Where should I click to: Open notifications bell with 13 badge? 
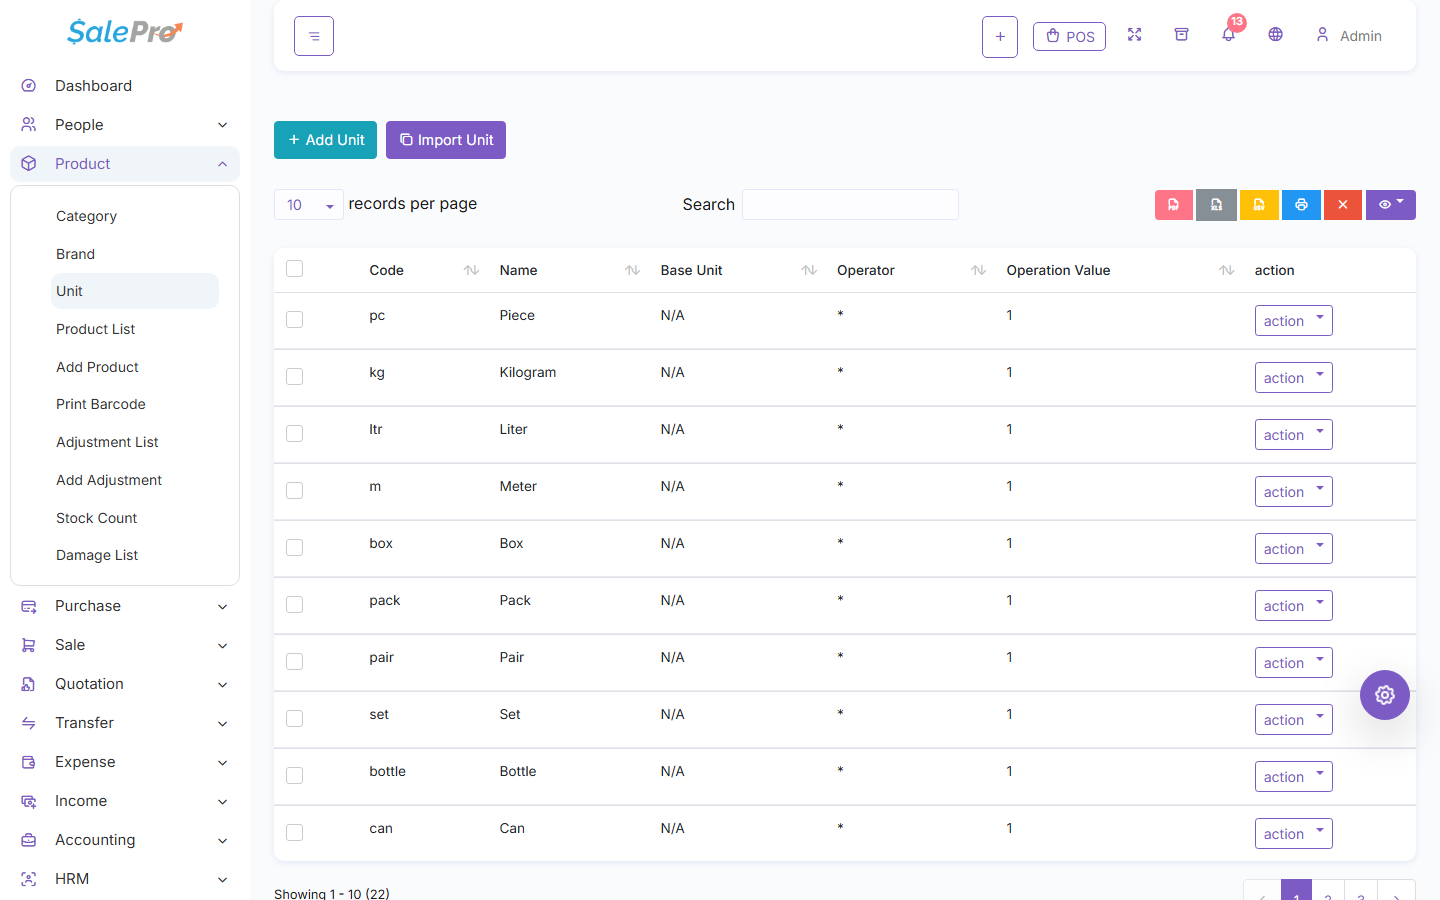coord(1229,34)
